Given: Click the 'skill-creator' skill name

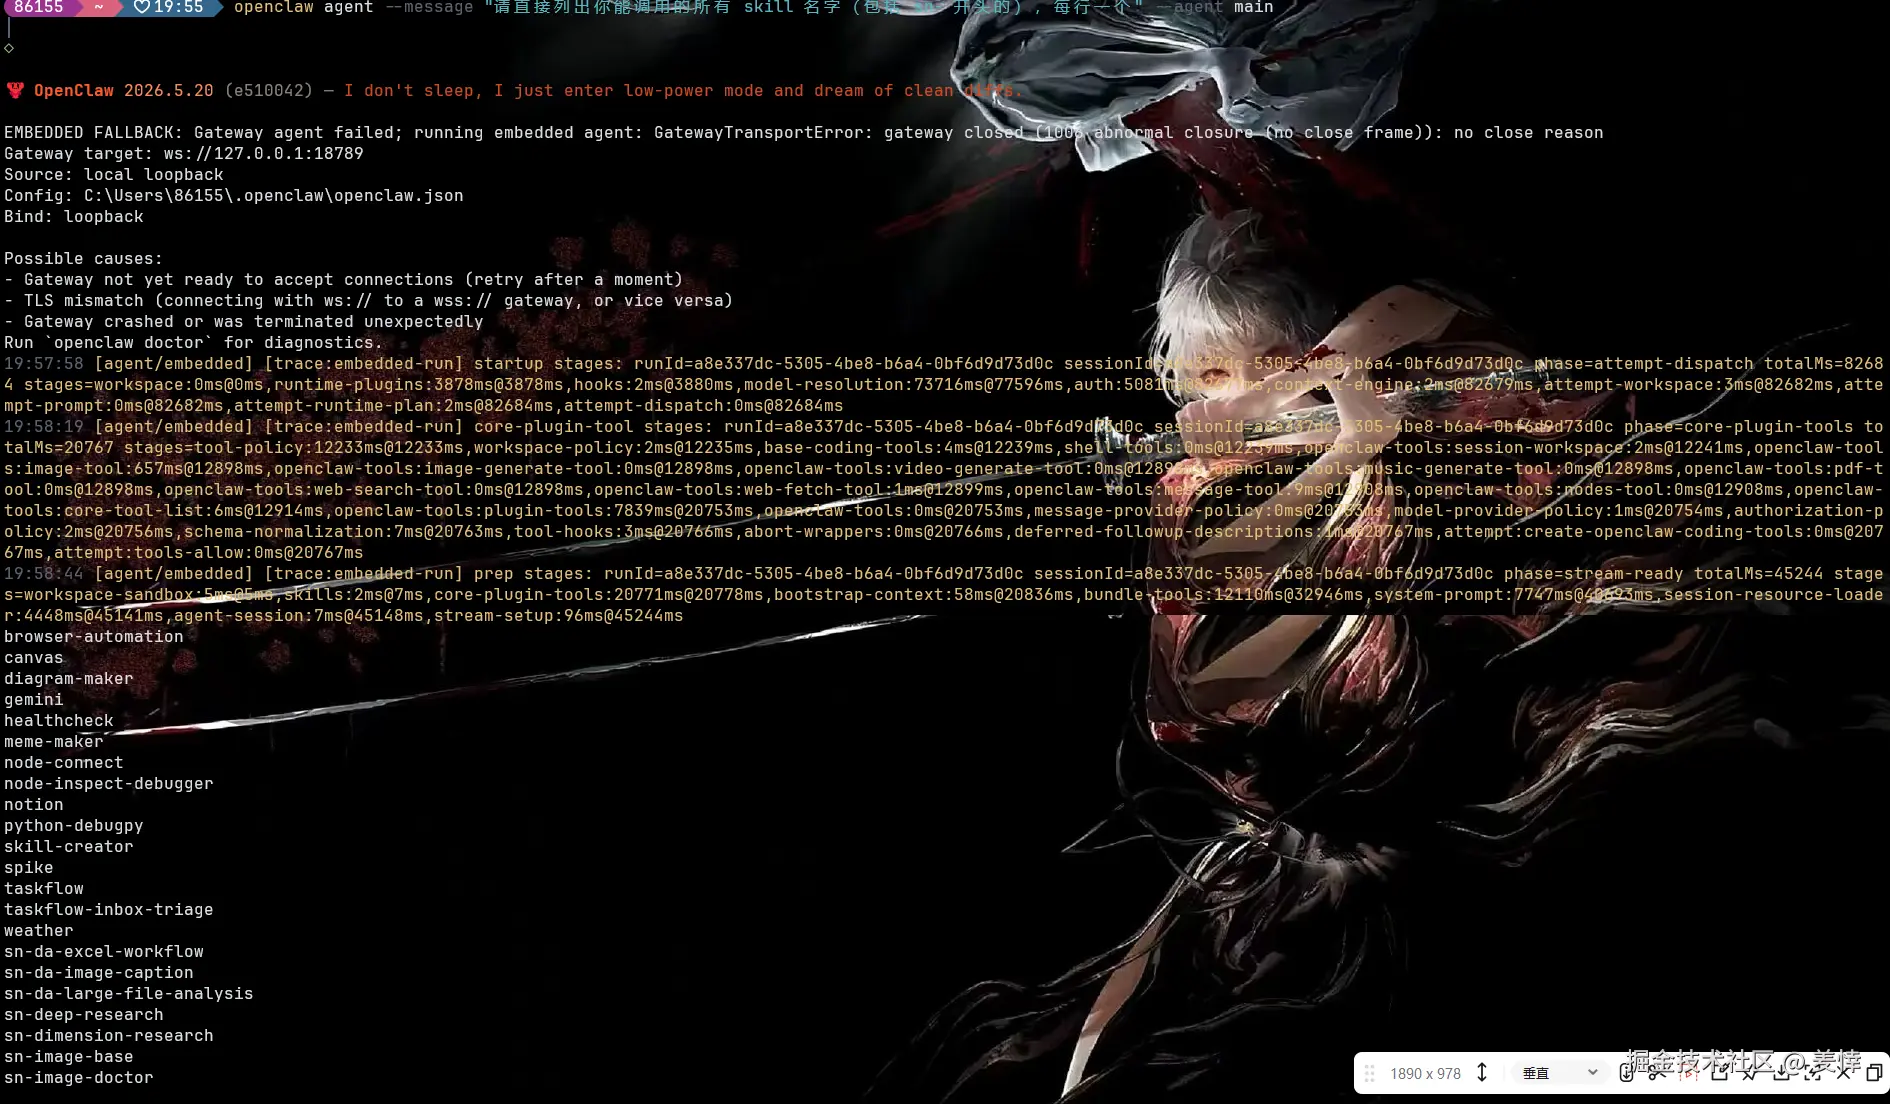Looking at the screenshot, I should point(69,847).
